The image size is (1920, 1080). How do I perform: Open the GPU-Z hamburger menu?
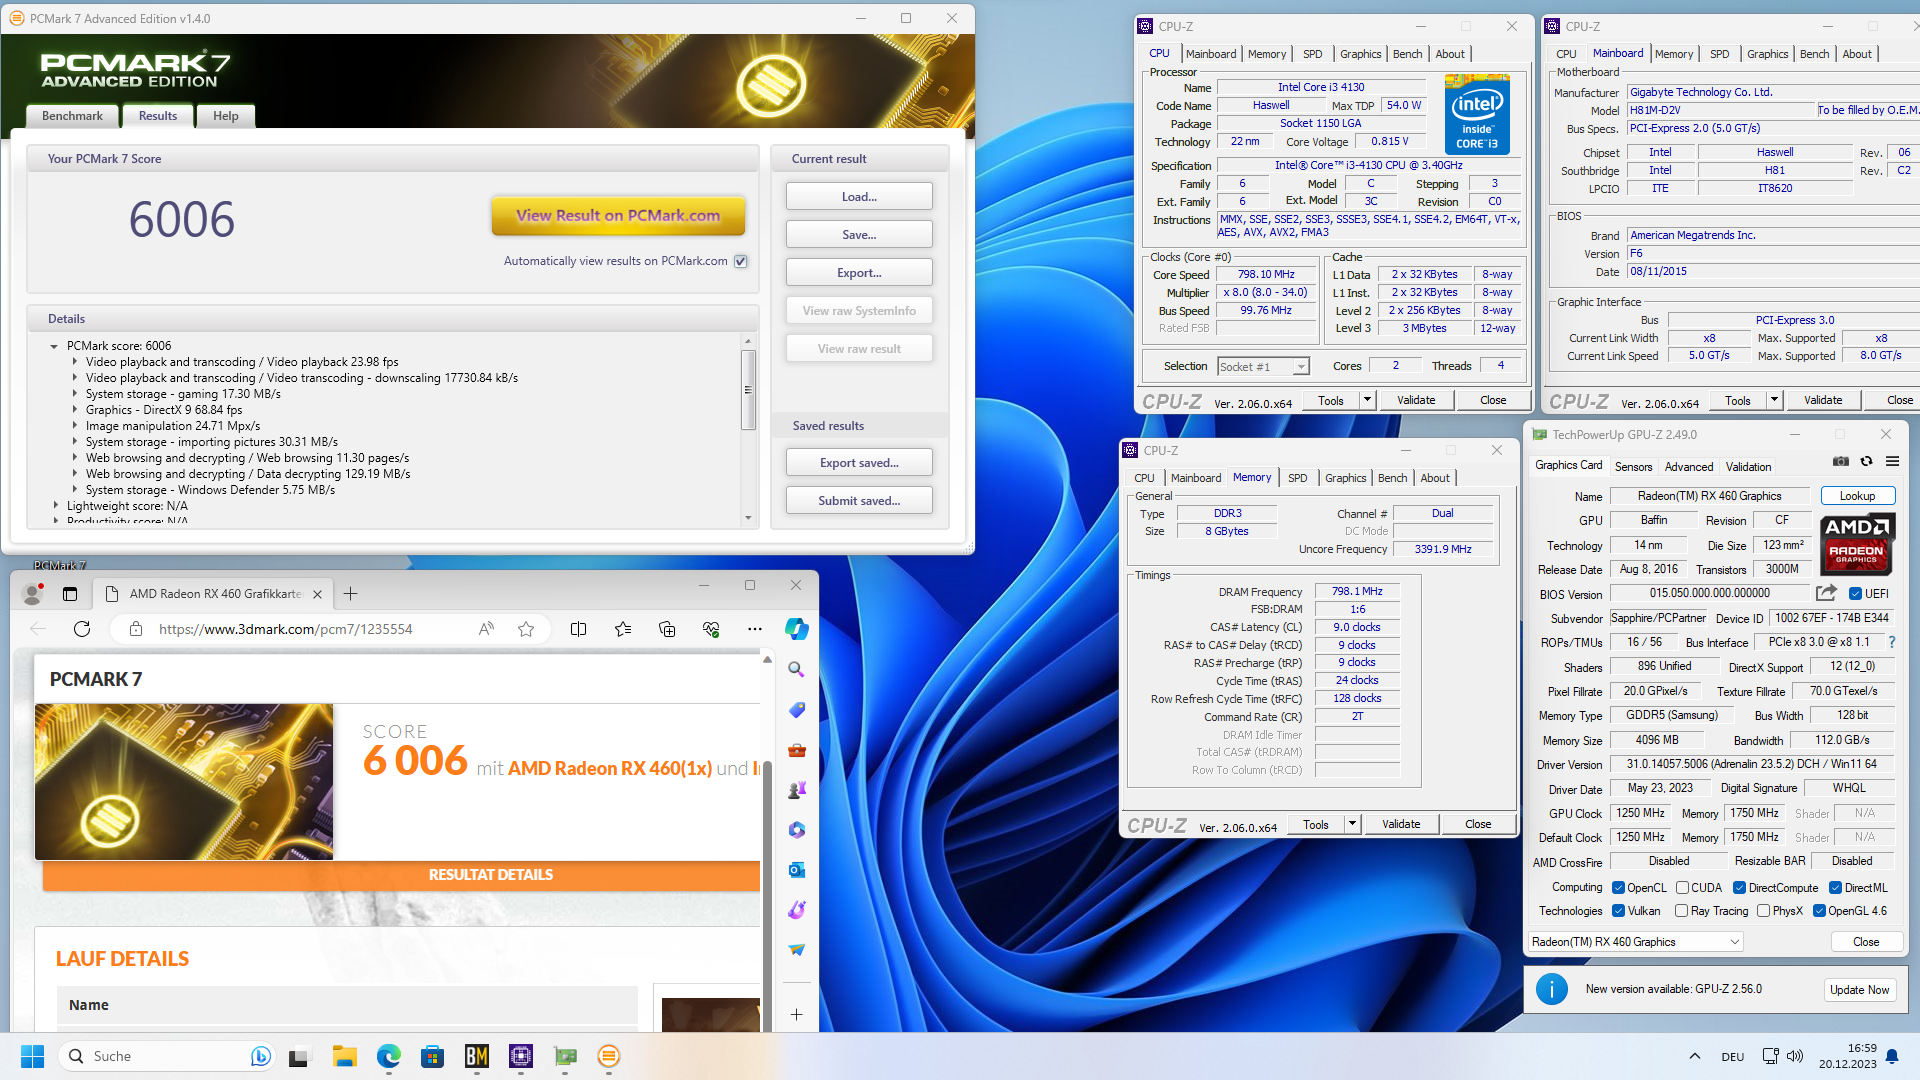click(1892, 461)
